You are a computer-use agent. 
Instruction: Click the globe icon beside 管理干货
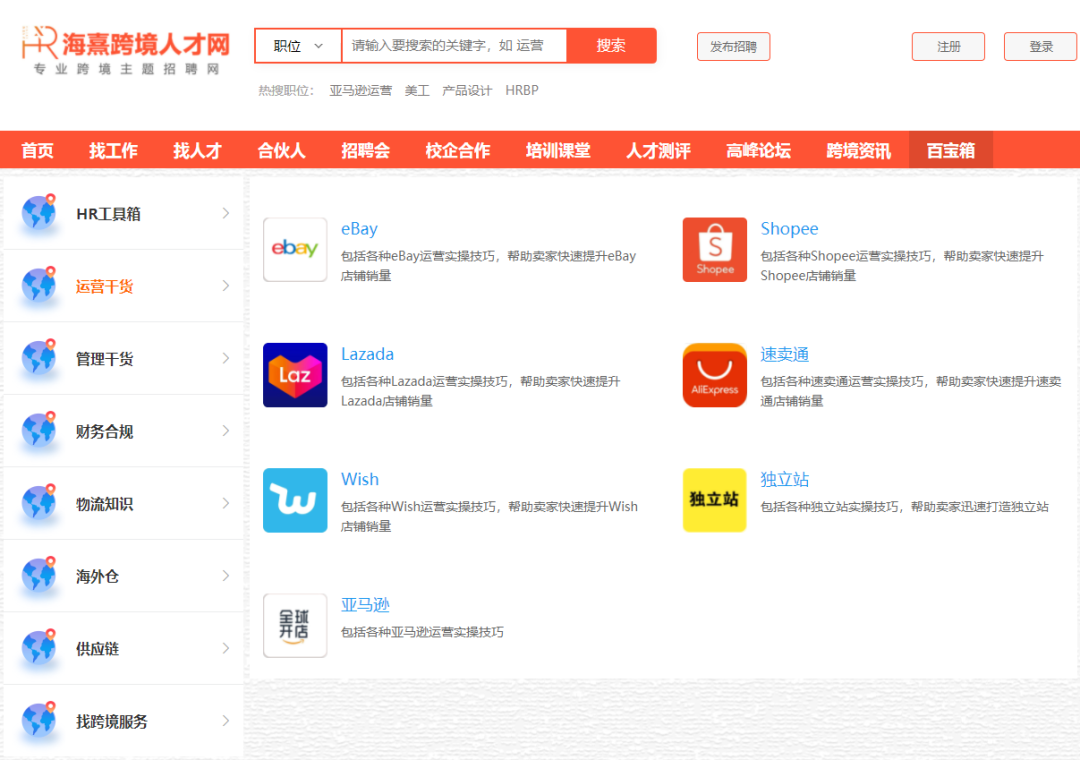click(39, 358)
